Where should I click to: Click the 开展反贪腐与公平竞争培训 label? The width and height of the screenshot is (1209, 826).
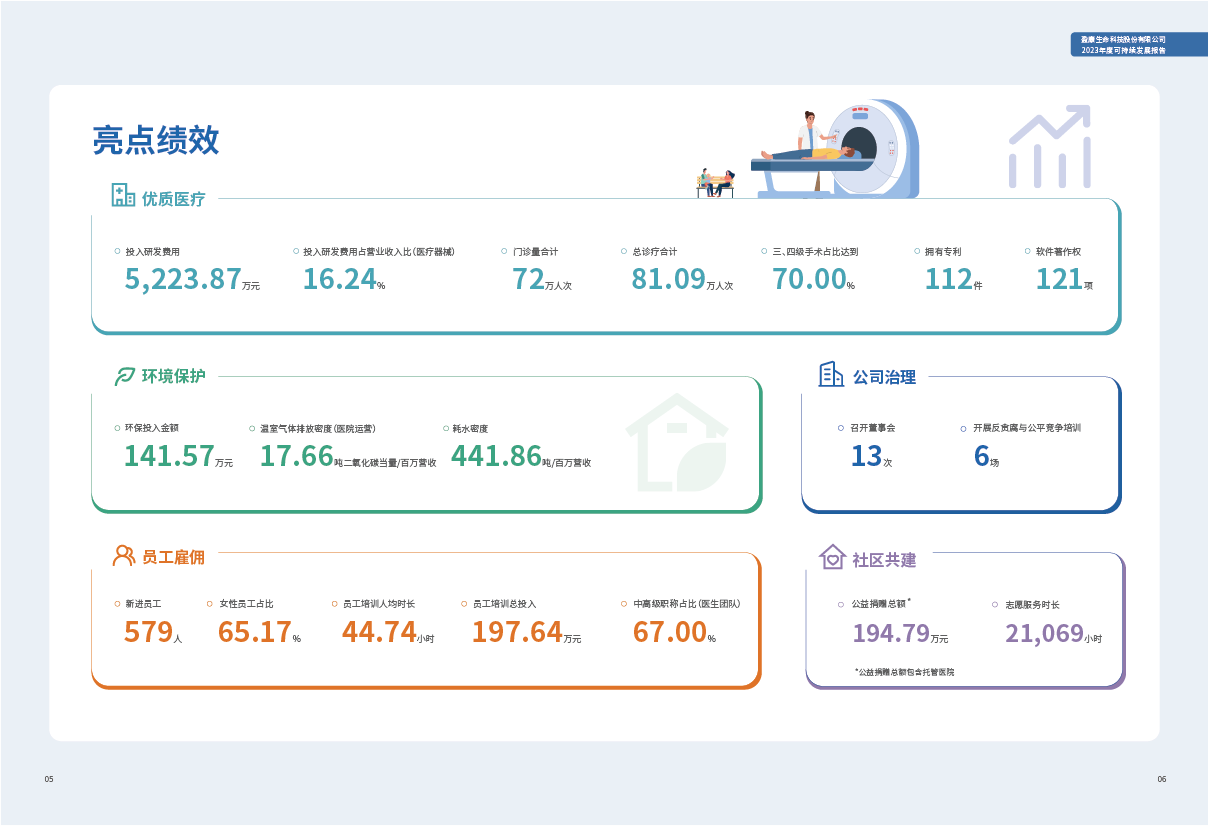1026,428
